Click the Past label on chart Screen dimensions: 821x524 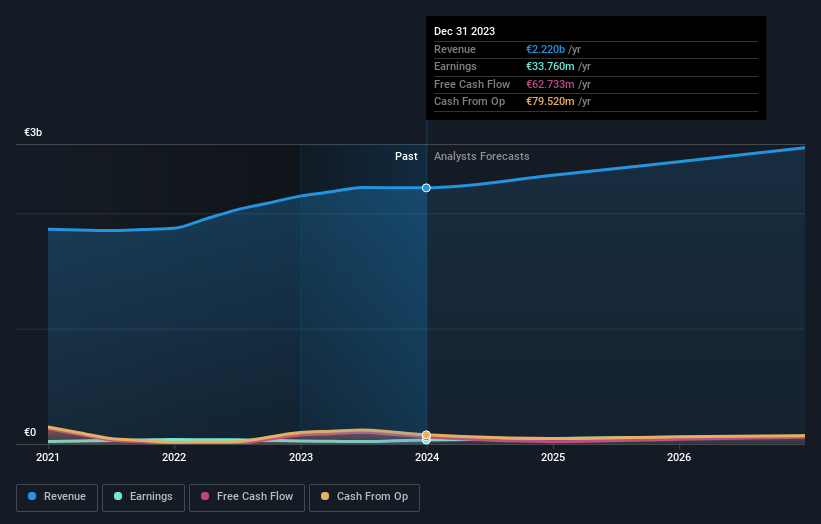click(x=406, y=156)
